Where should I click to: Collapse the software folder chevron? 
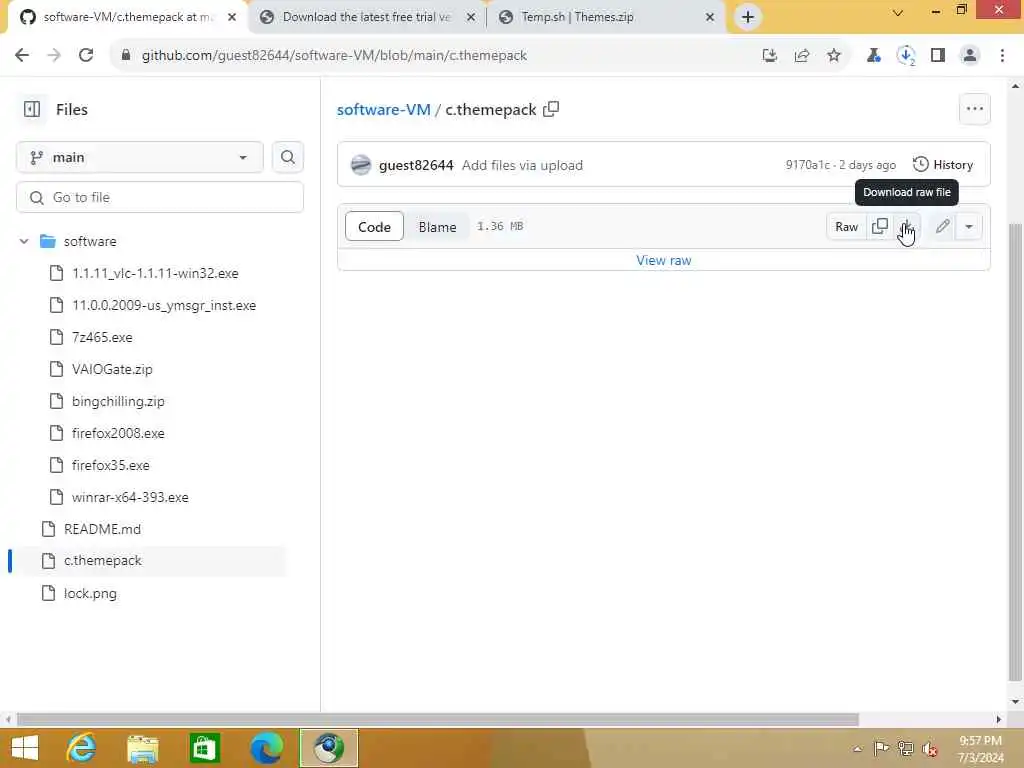tap(24, 241)
